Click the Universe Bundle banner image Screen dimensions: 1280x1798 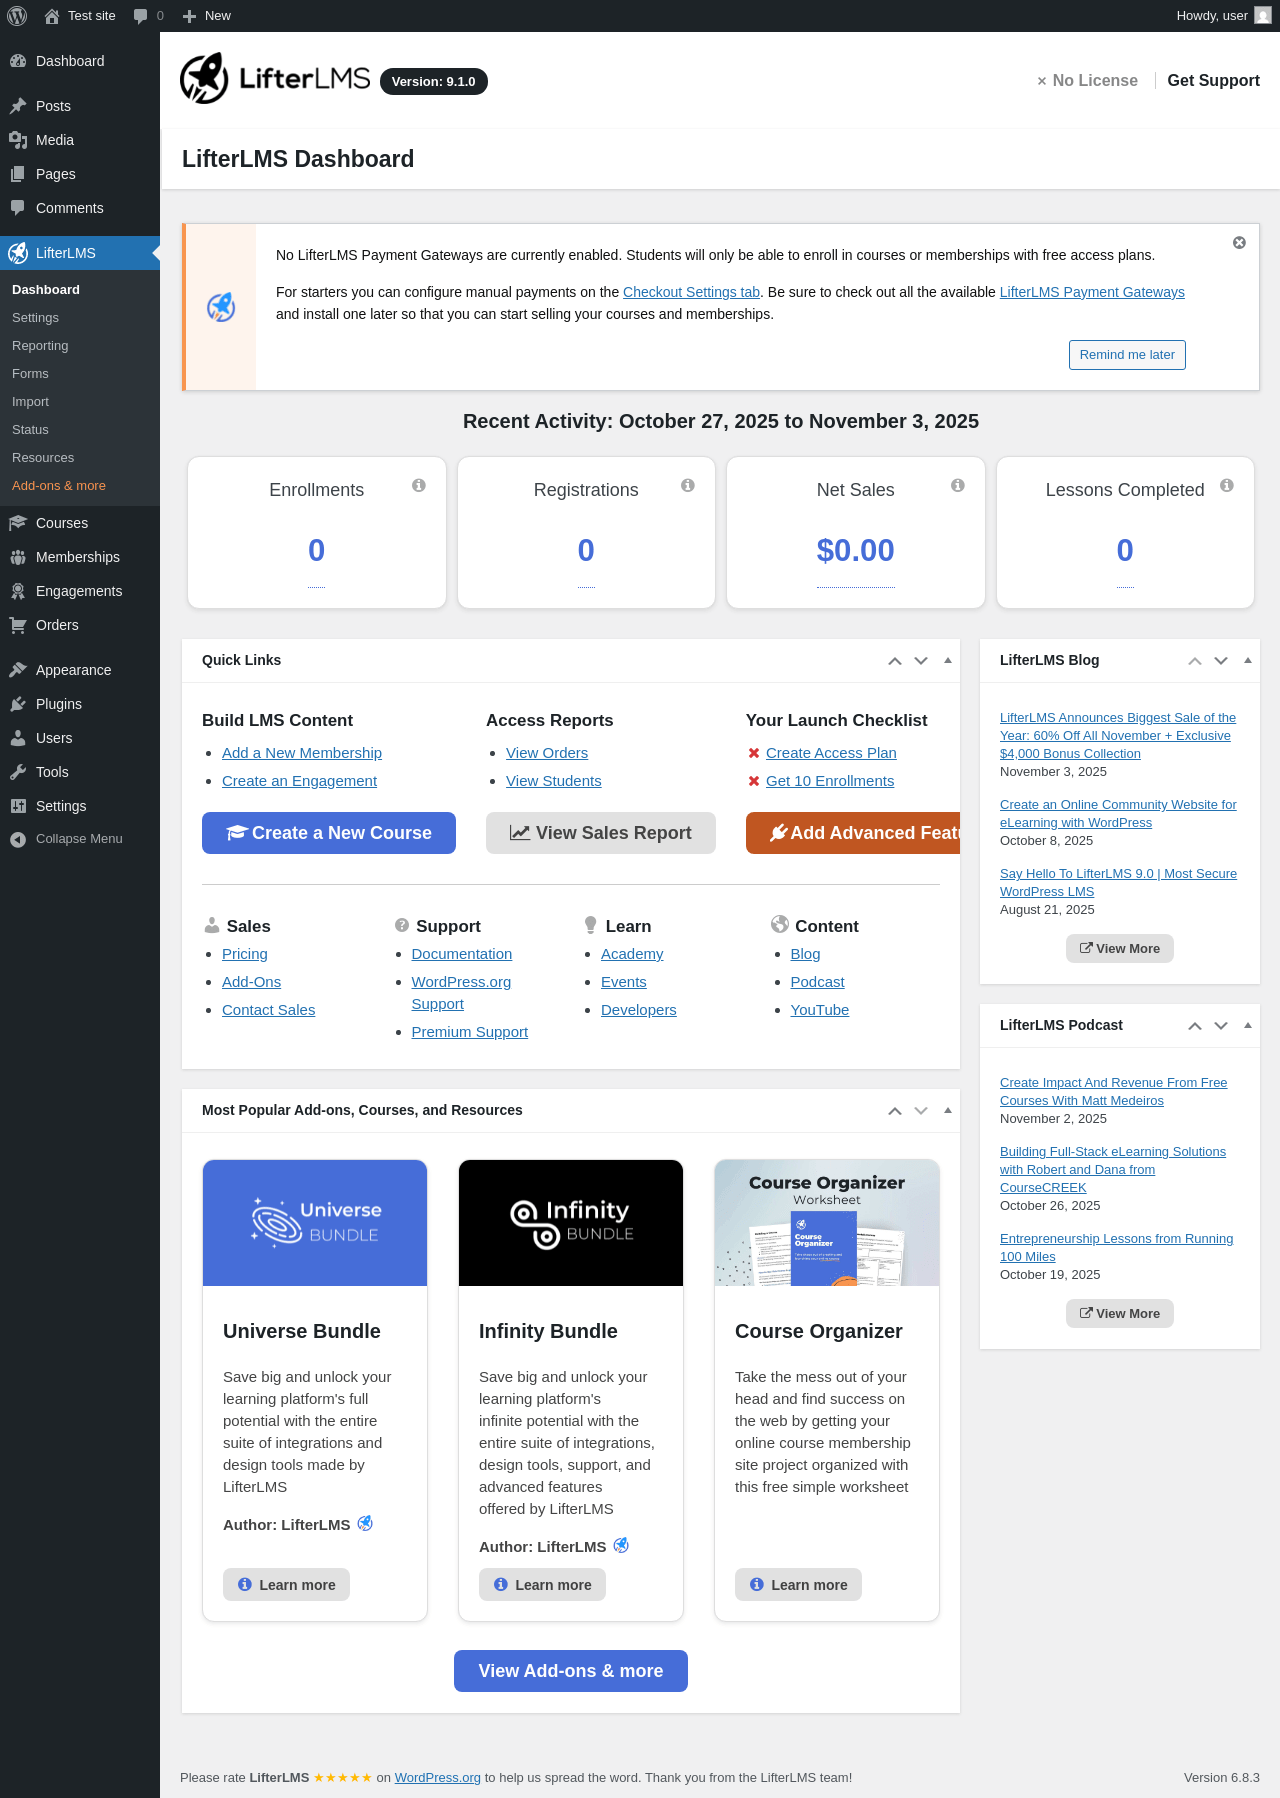point(315,1223)
